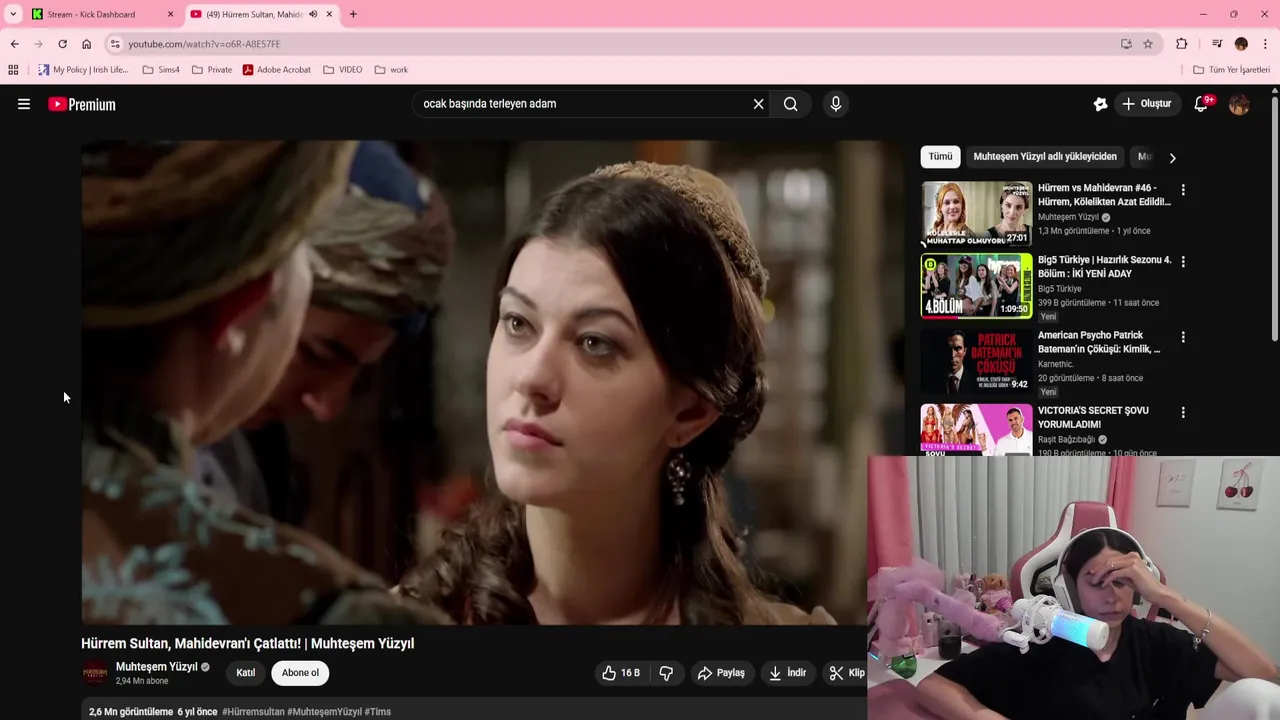Open options menu for Victoria's Secret video

(x=1183, y=413)
